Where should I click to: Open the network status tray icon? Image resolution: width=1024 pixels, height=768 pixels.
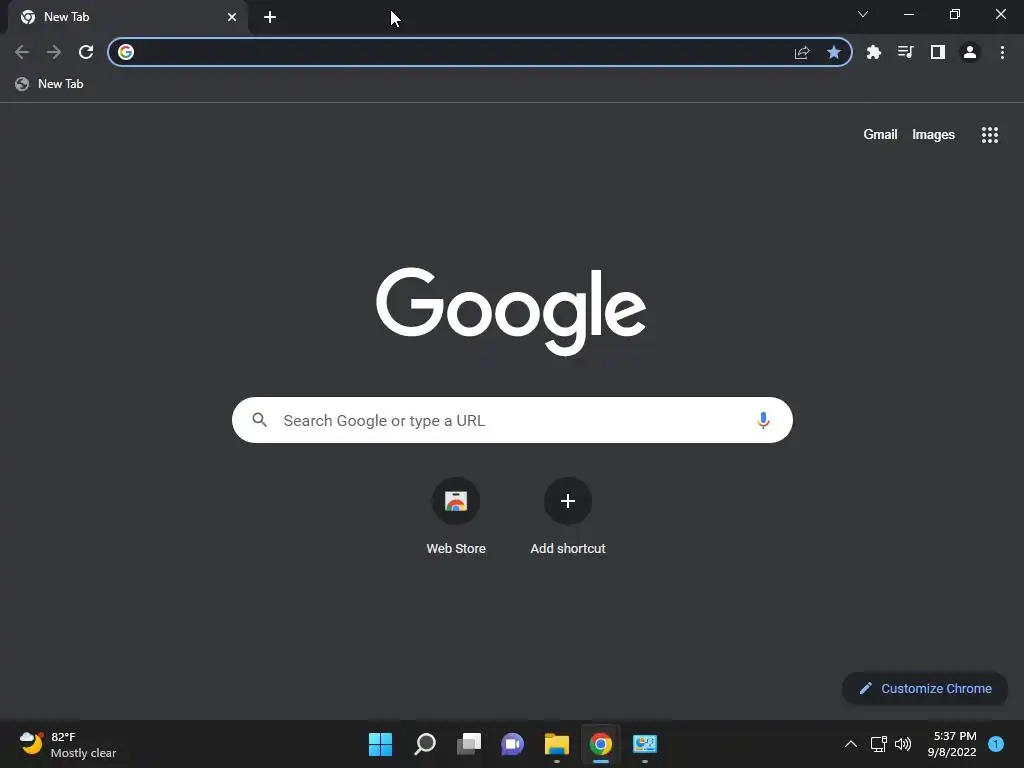click(x=878, y=744)
